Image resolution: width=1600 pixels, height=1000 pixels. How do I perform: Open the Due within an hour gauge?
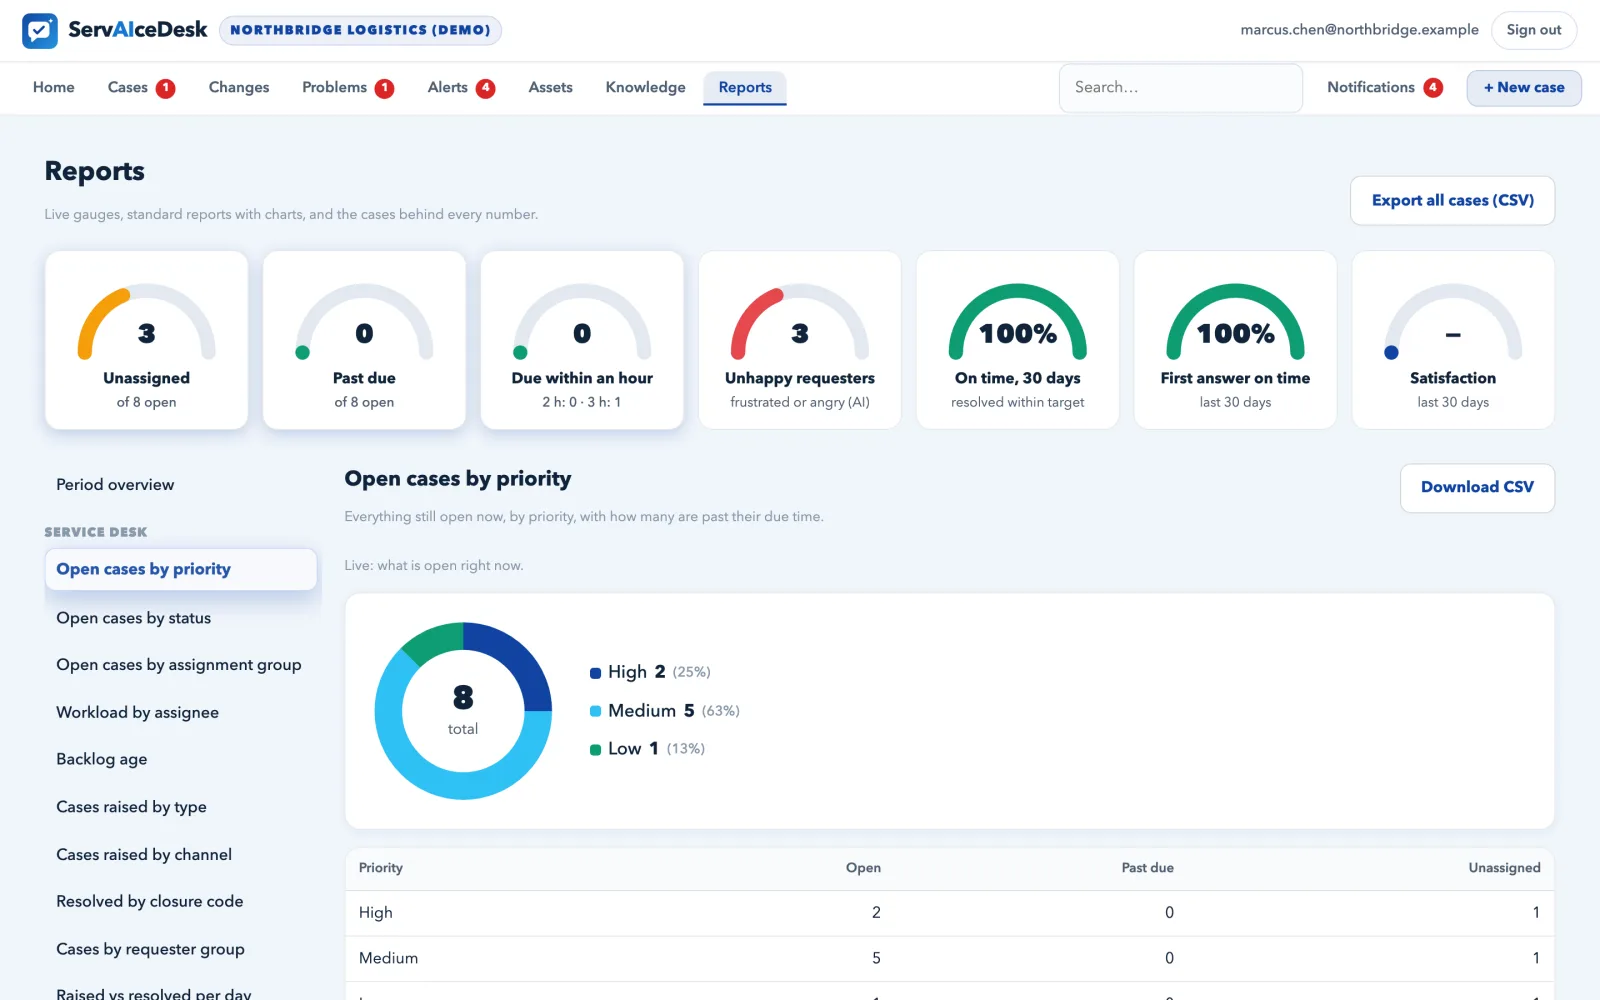582,340
